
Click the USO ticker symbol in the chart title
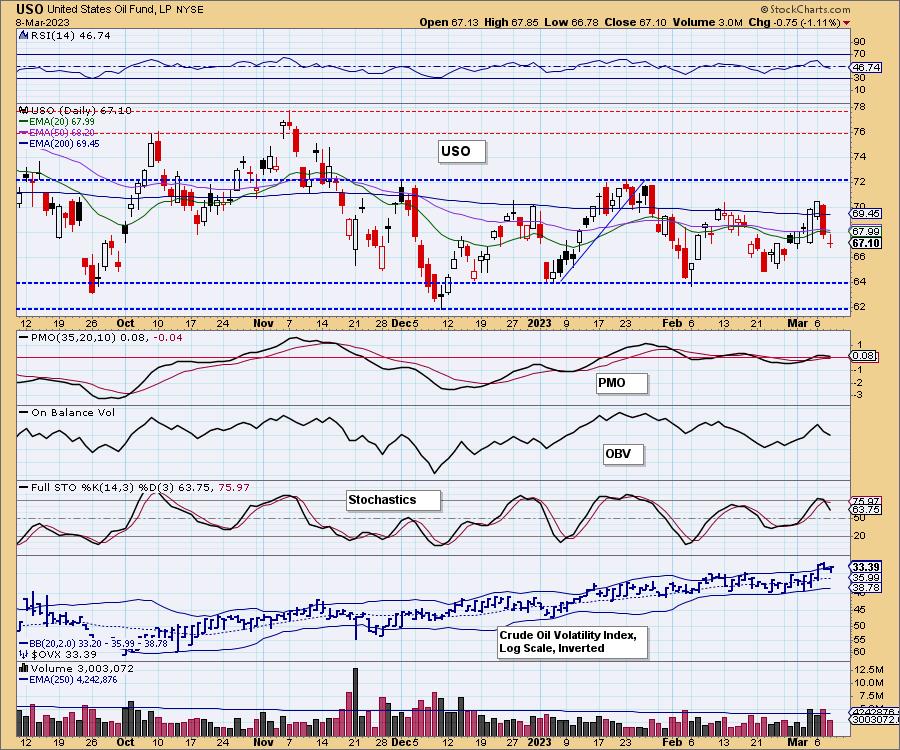coord(29,9)
